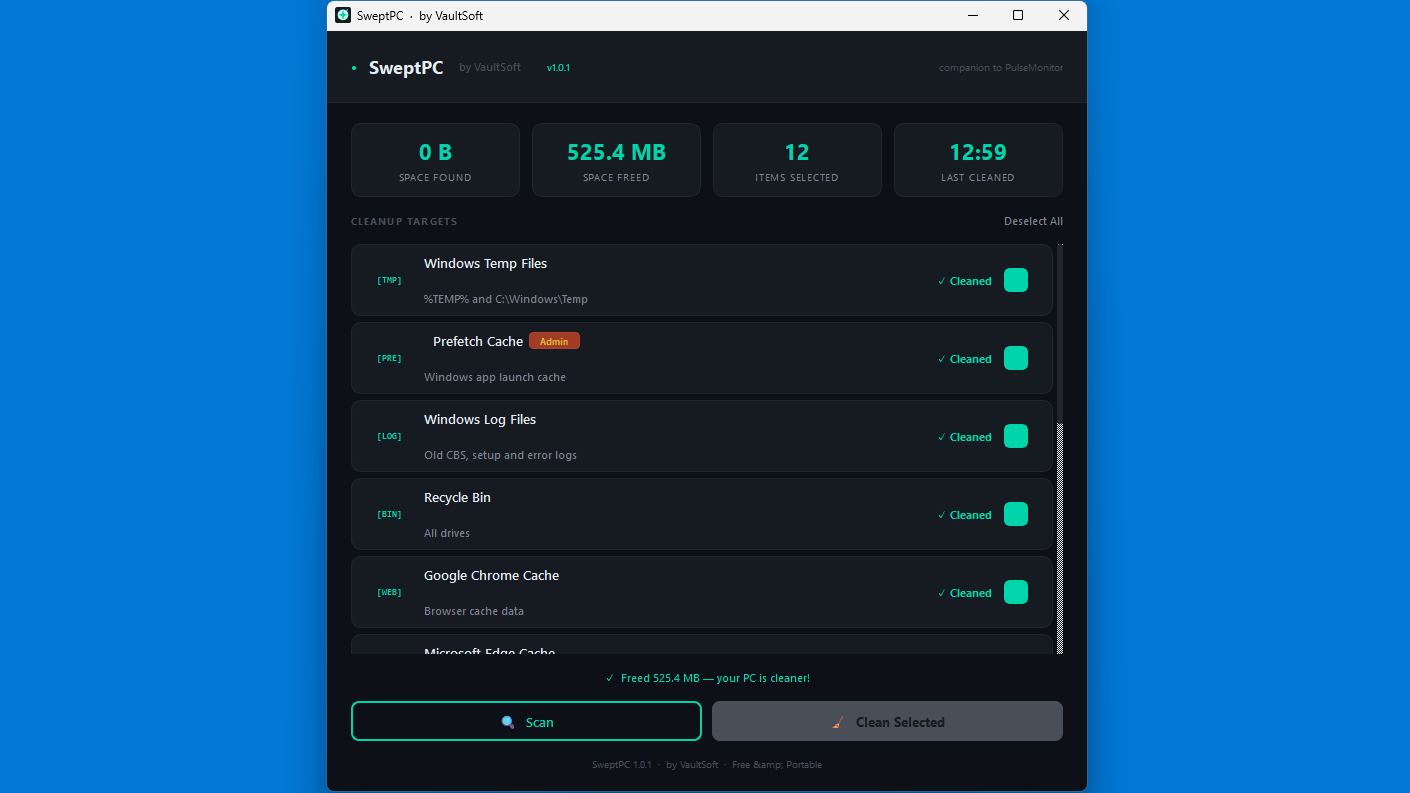Click the Cleaned status for Windows Temp Files
The width and height of the screenshot is (1410, 793).
point(965,281)
